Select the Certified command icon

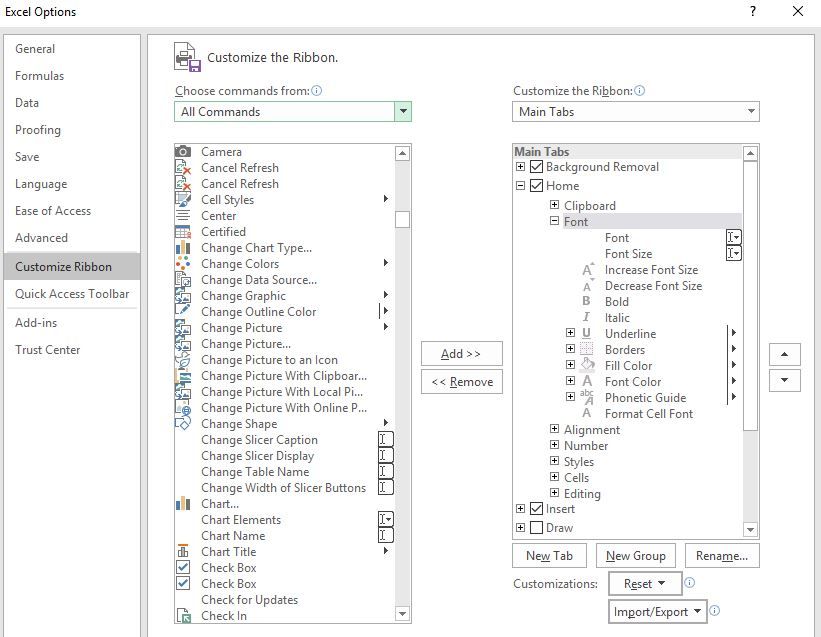(x=183, y=231)
